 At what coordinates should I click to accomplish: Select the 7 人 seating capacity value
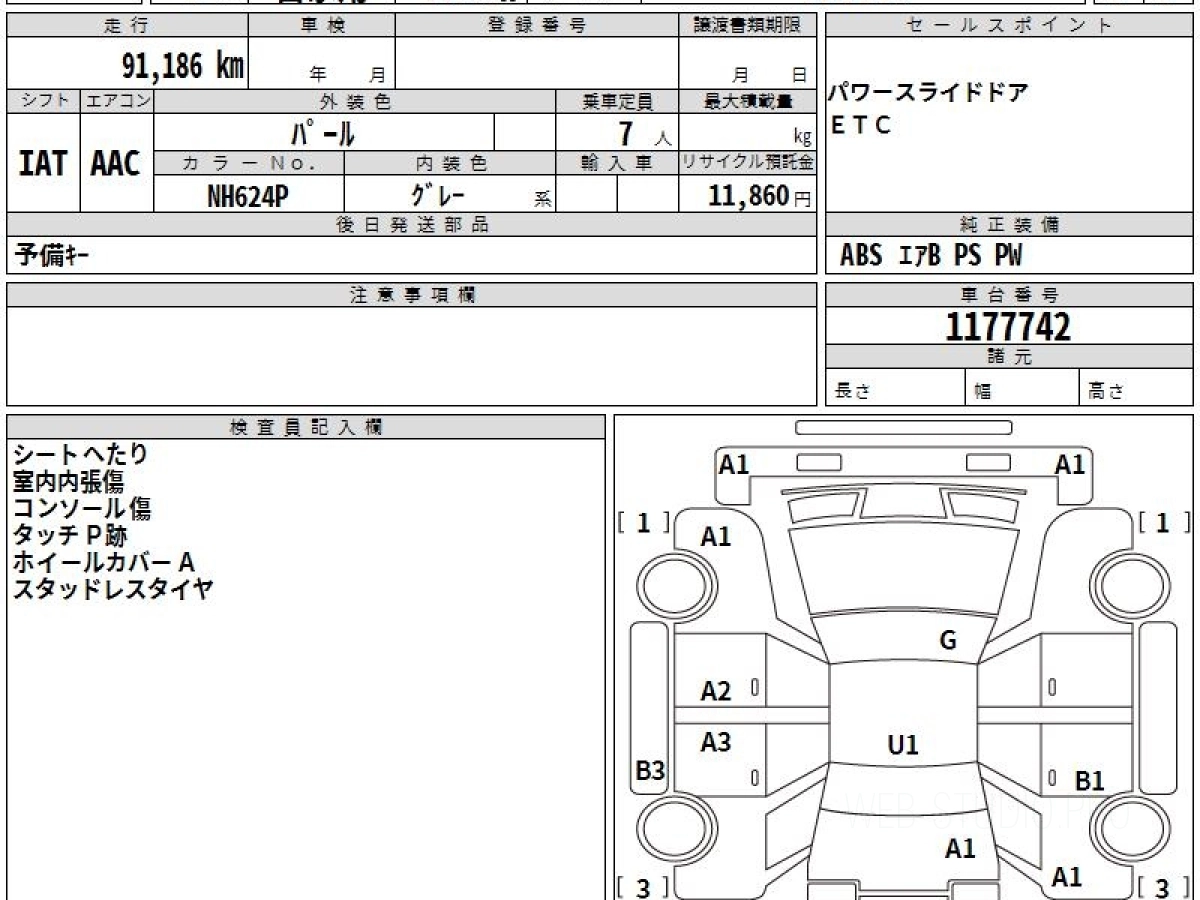644,134
